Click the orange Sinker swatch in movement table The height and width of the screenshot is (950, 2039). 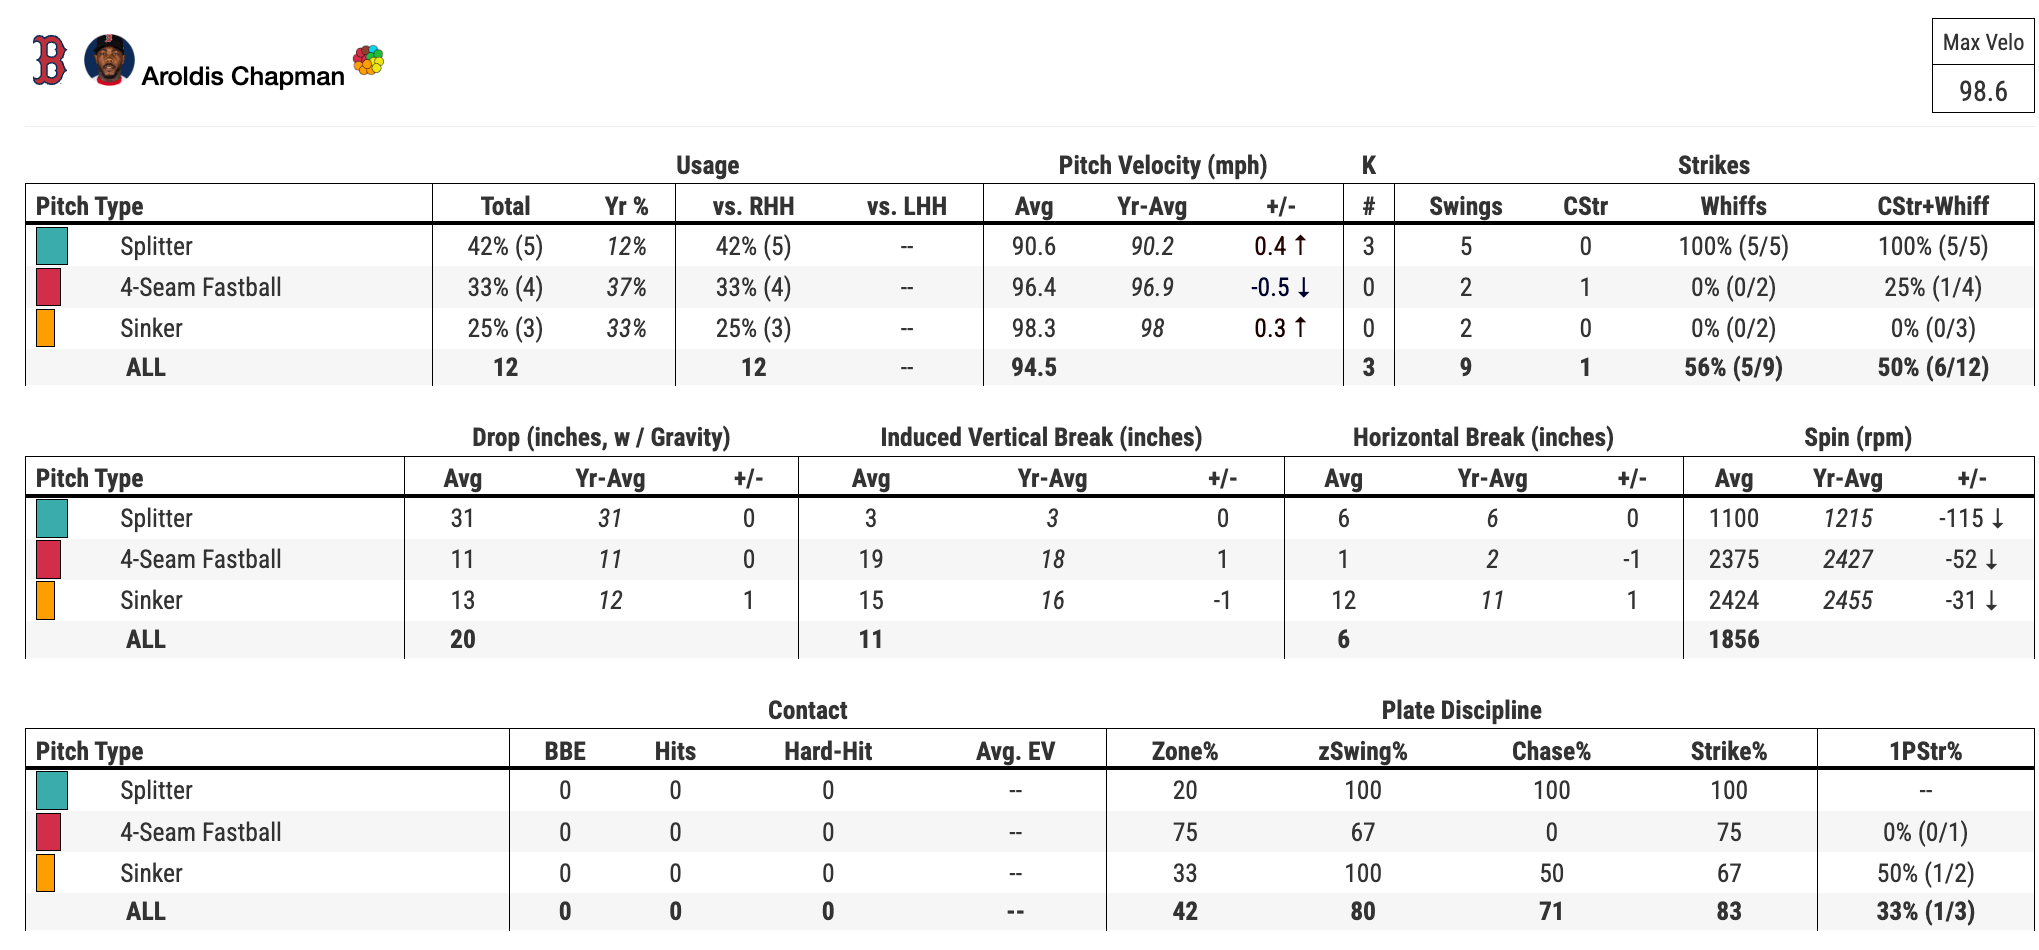click(x=45, y=600)
